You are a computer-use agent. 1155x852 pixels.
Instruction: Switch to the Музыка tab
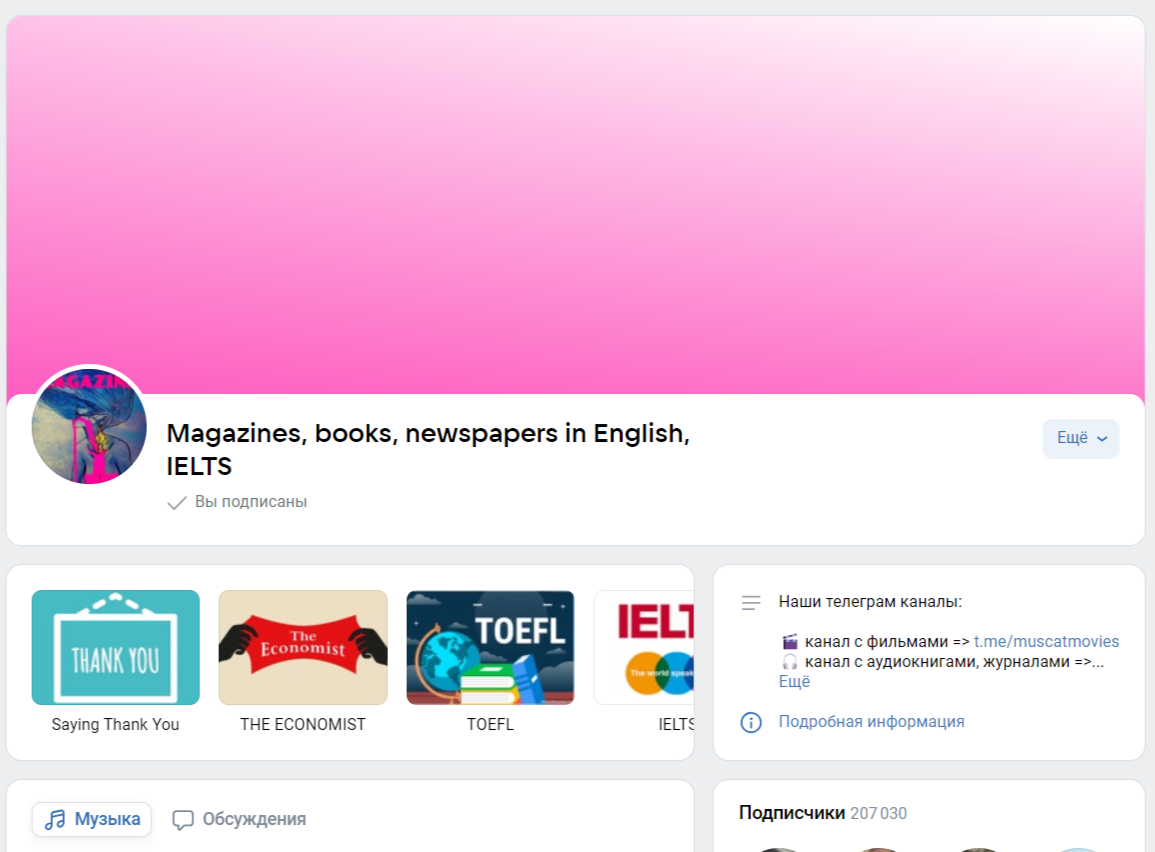tap(91, 819)
